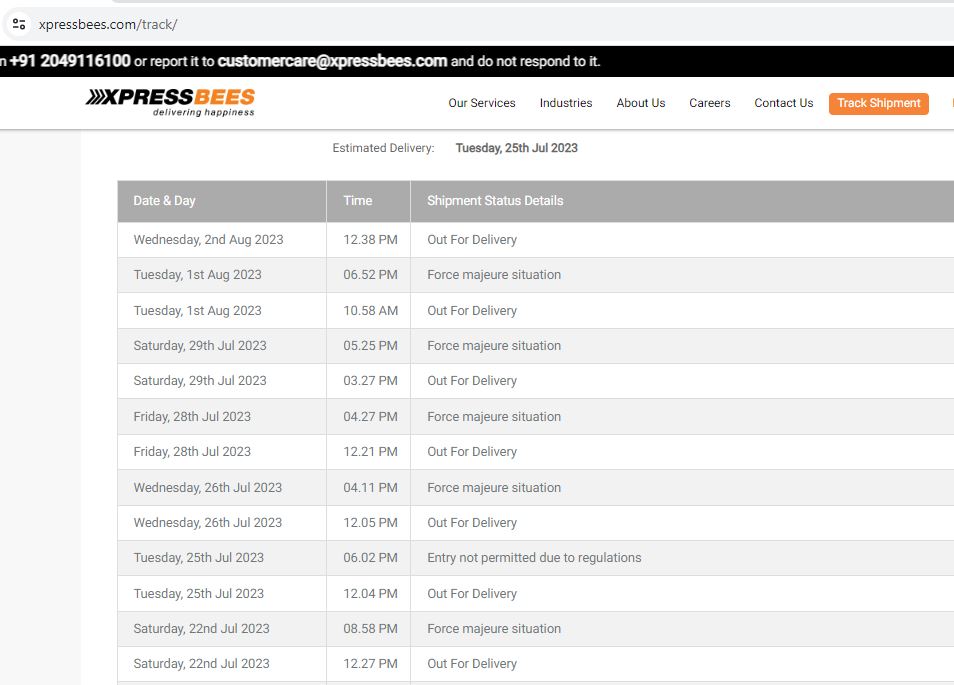Click Friday, 28th Jul 2023 in 04.27 PM row
The image size is (954, 685).
[x=192, y=417]
